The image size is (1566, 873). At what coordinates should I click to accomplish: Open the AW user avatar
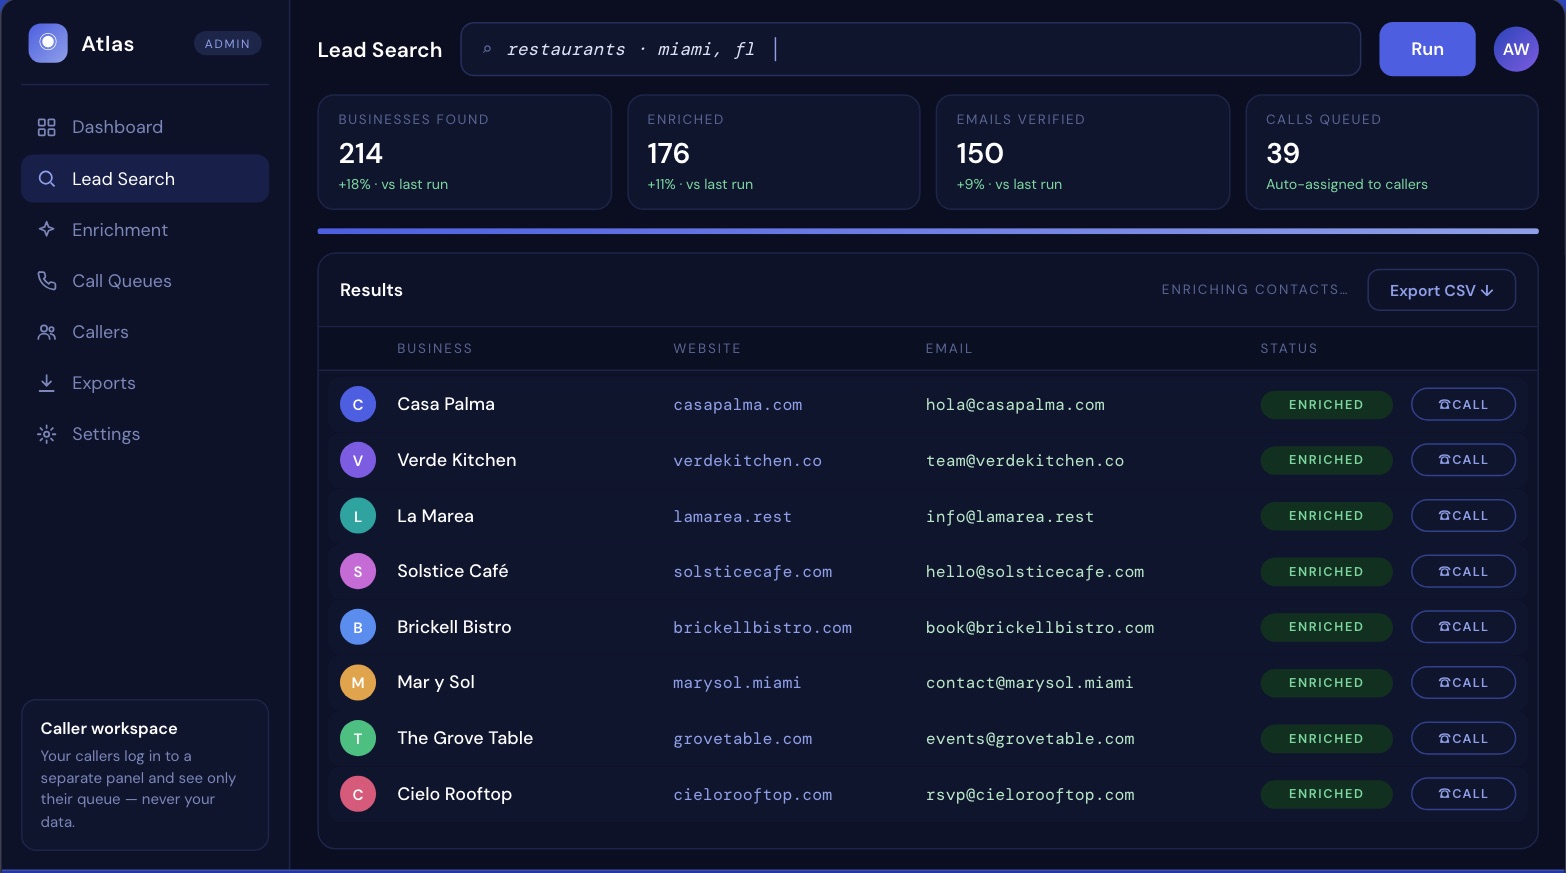pyautogui.click(x=1516, y=49)
